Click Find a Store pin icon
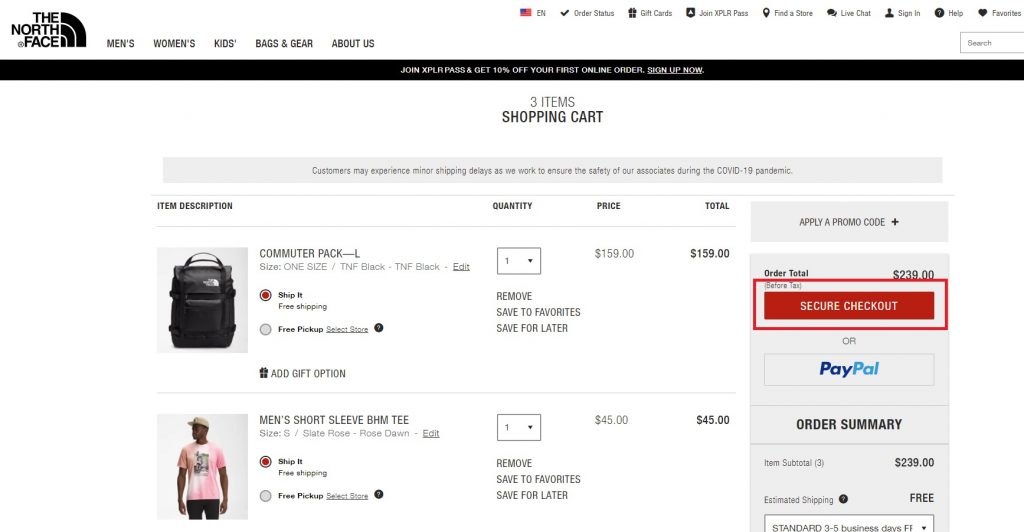 click(766, 13)
